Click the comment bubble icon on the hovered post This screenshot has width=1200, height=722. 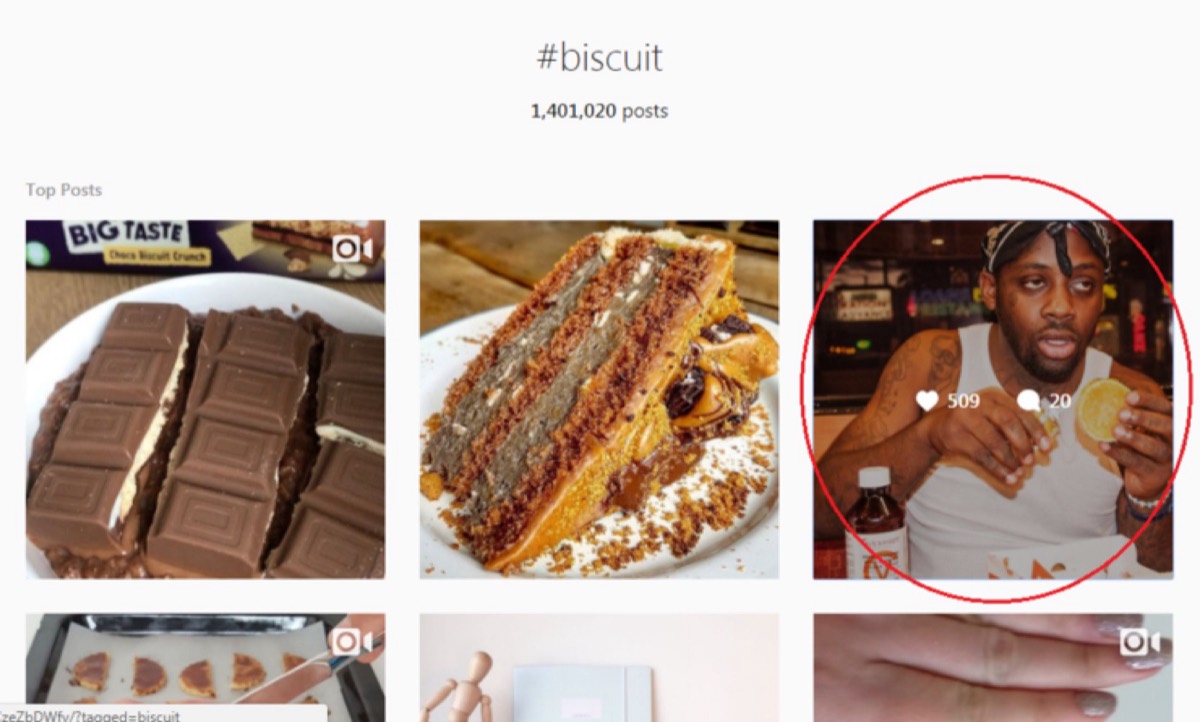pyautogui.click(x=1028, y=401)
